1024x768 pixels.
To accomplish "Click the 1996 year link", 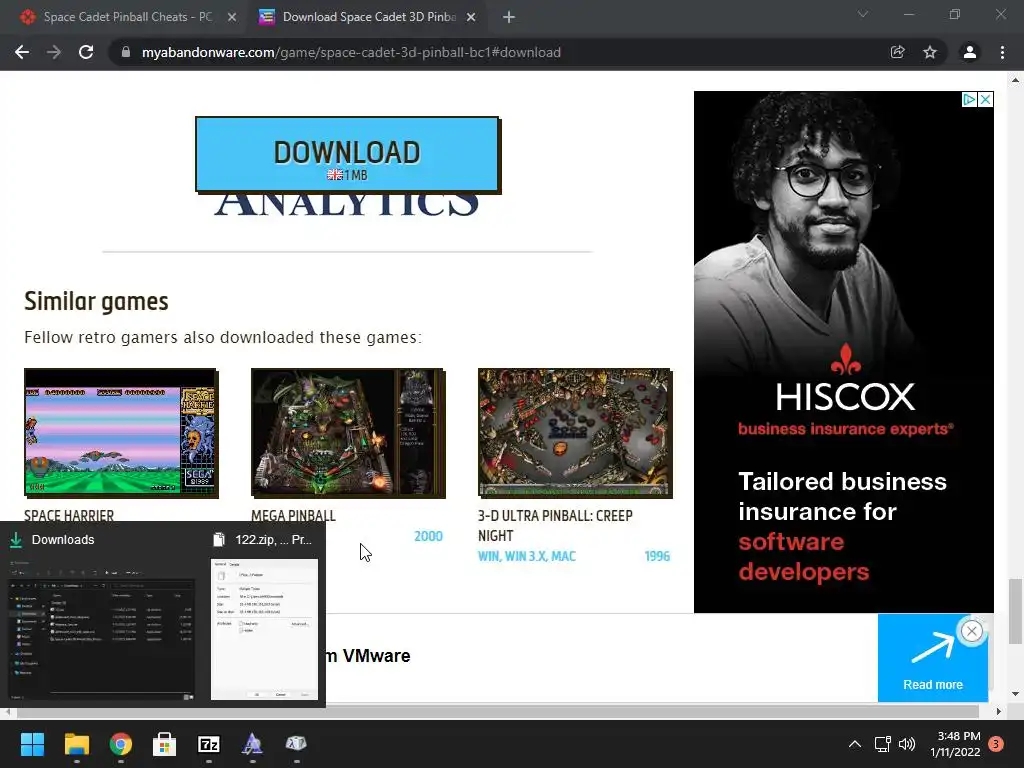I will coord(657,556).
